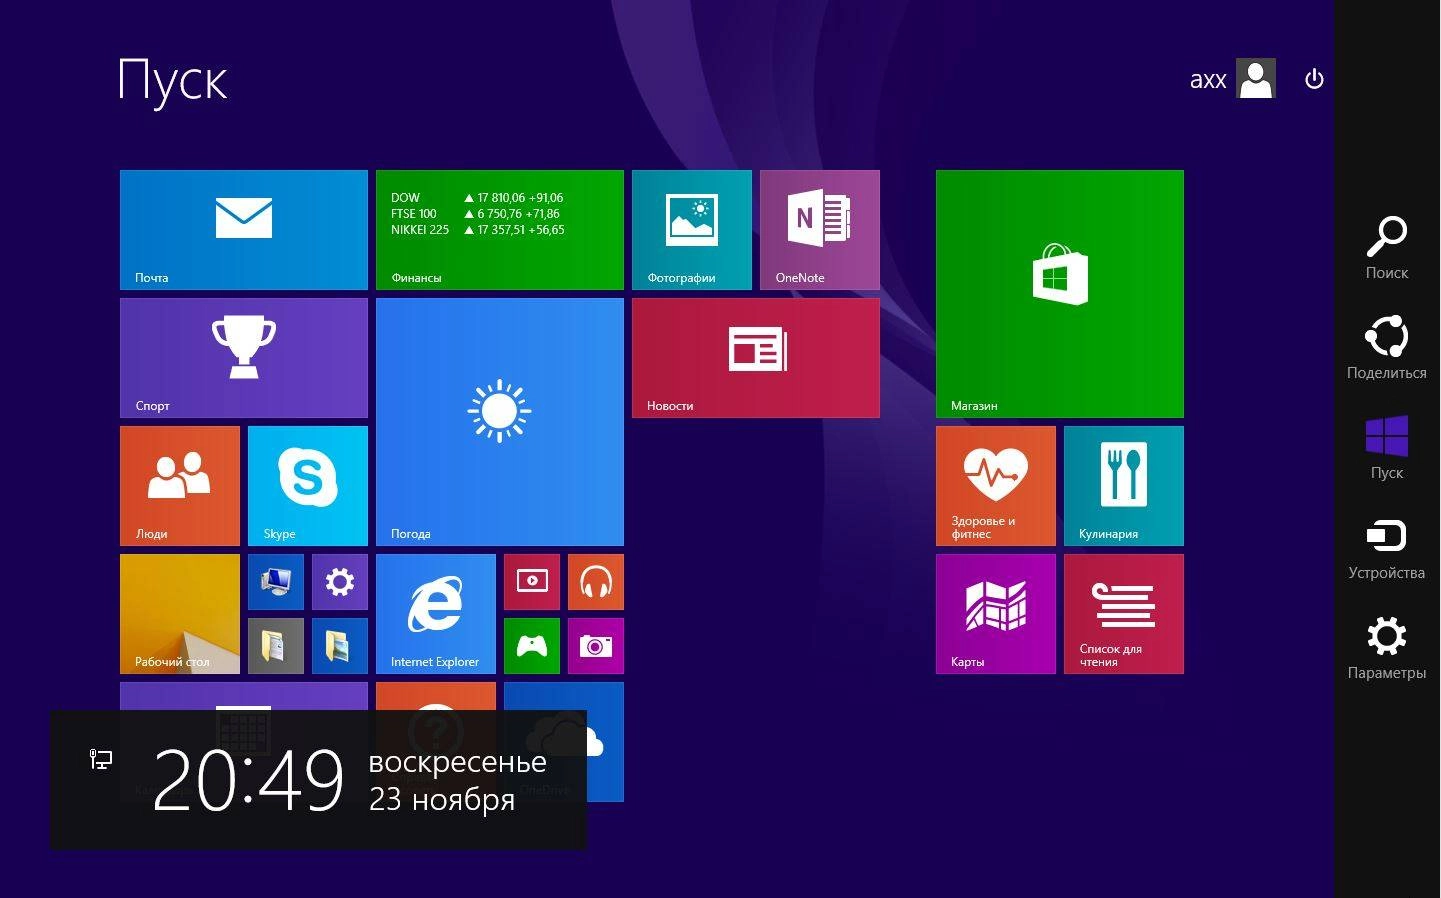This screenshot has height=898, width=1441.
Task: Click the 20:49 clock display
Action: (248, 780)
